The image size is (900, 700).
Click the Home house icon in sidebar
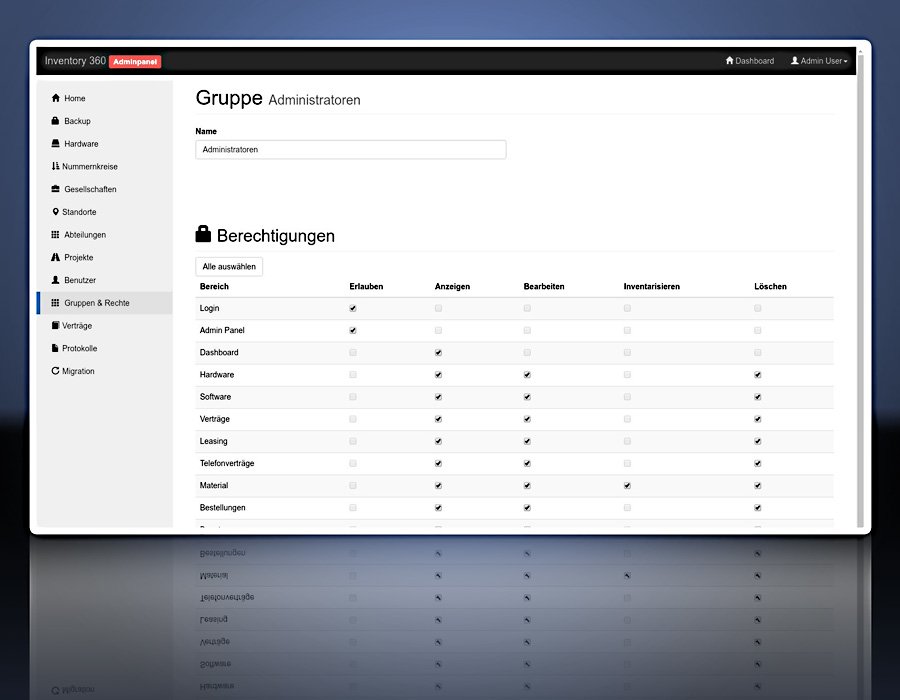tap(56, 98)
